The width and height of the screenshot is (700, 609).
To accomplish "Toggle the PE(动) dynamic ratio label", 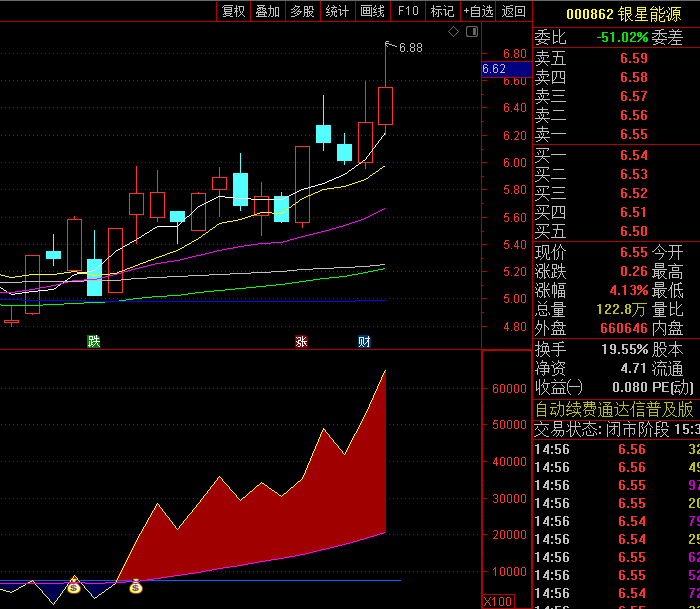I will pyautogui.click(x=675, y=387).
